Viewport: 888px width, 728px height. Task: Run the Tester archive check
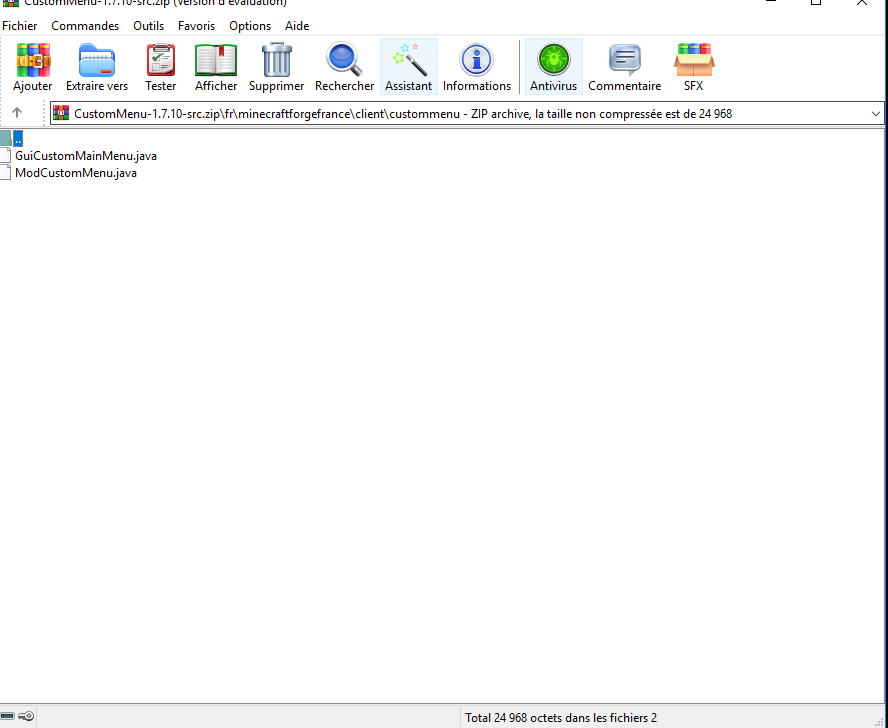[160, 61]
